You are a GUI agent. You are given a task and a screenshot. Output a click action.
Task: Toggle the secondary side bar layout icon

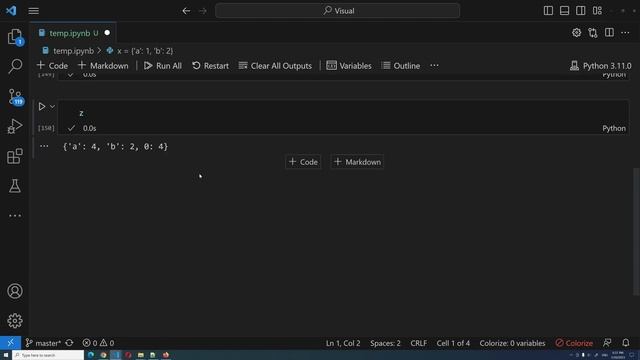(x=581, y=11)
